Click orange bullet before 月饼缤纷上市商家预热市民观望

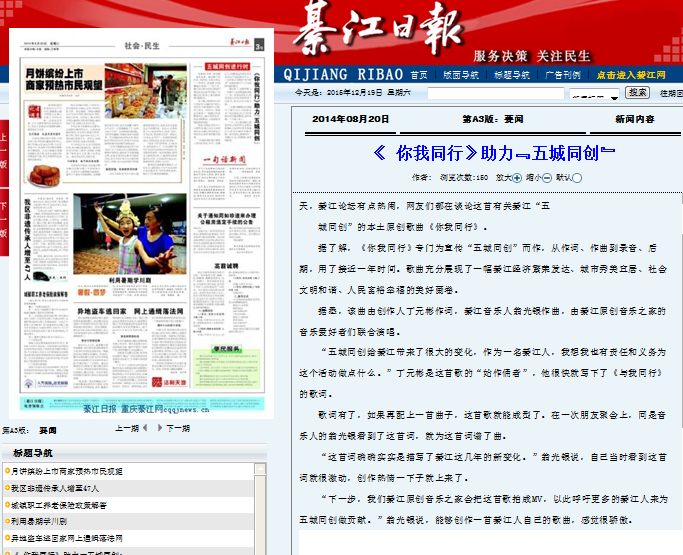click(x=7, y=470)
